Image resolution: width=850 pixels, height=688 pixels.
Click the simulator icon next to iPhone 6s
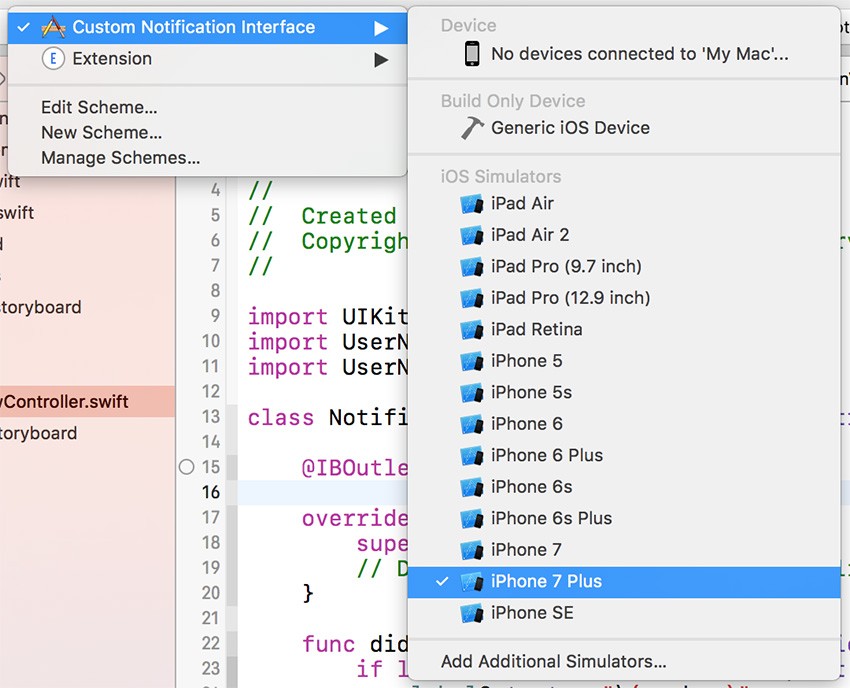pyautogui.click(x=472, y=487)
